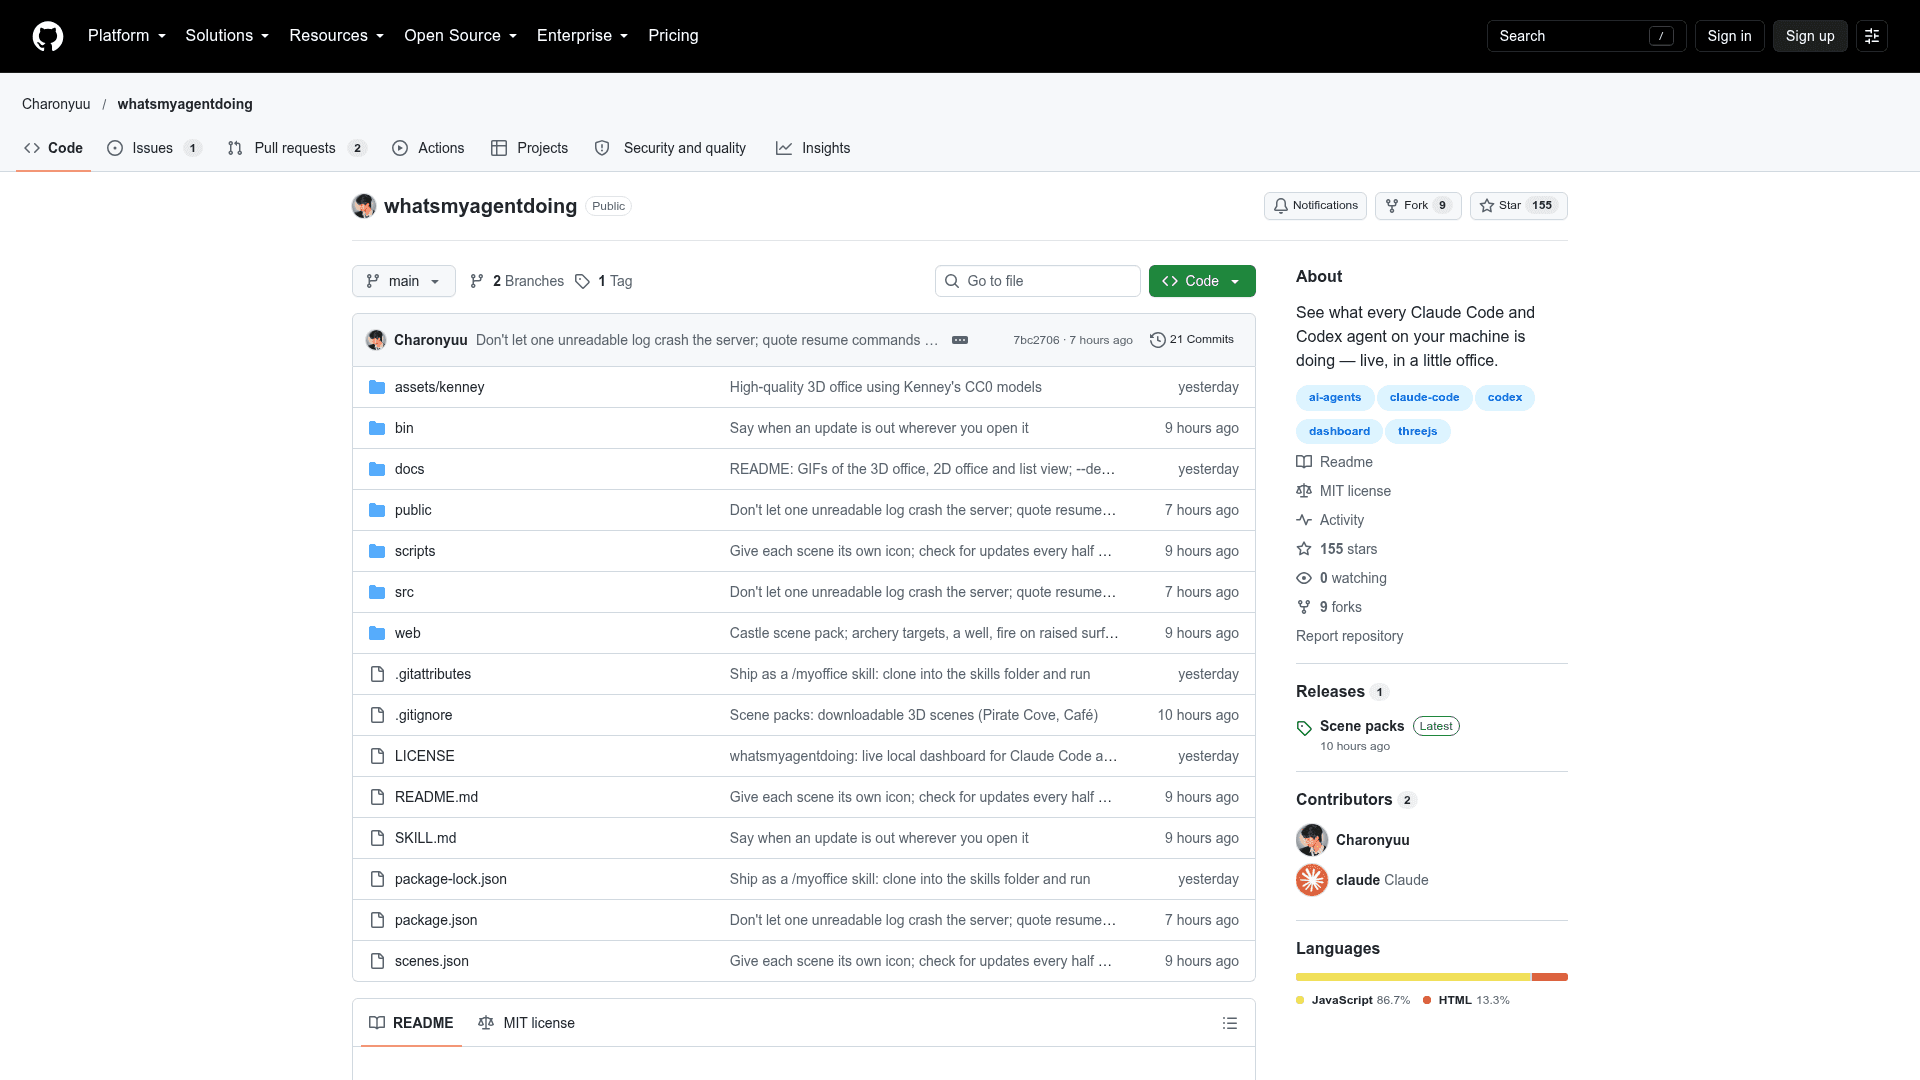The image size is (1920, 1080).
Task: Open the GitHub homepage logo
Action: coord(48,36)
